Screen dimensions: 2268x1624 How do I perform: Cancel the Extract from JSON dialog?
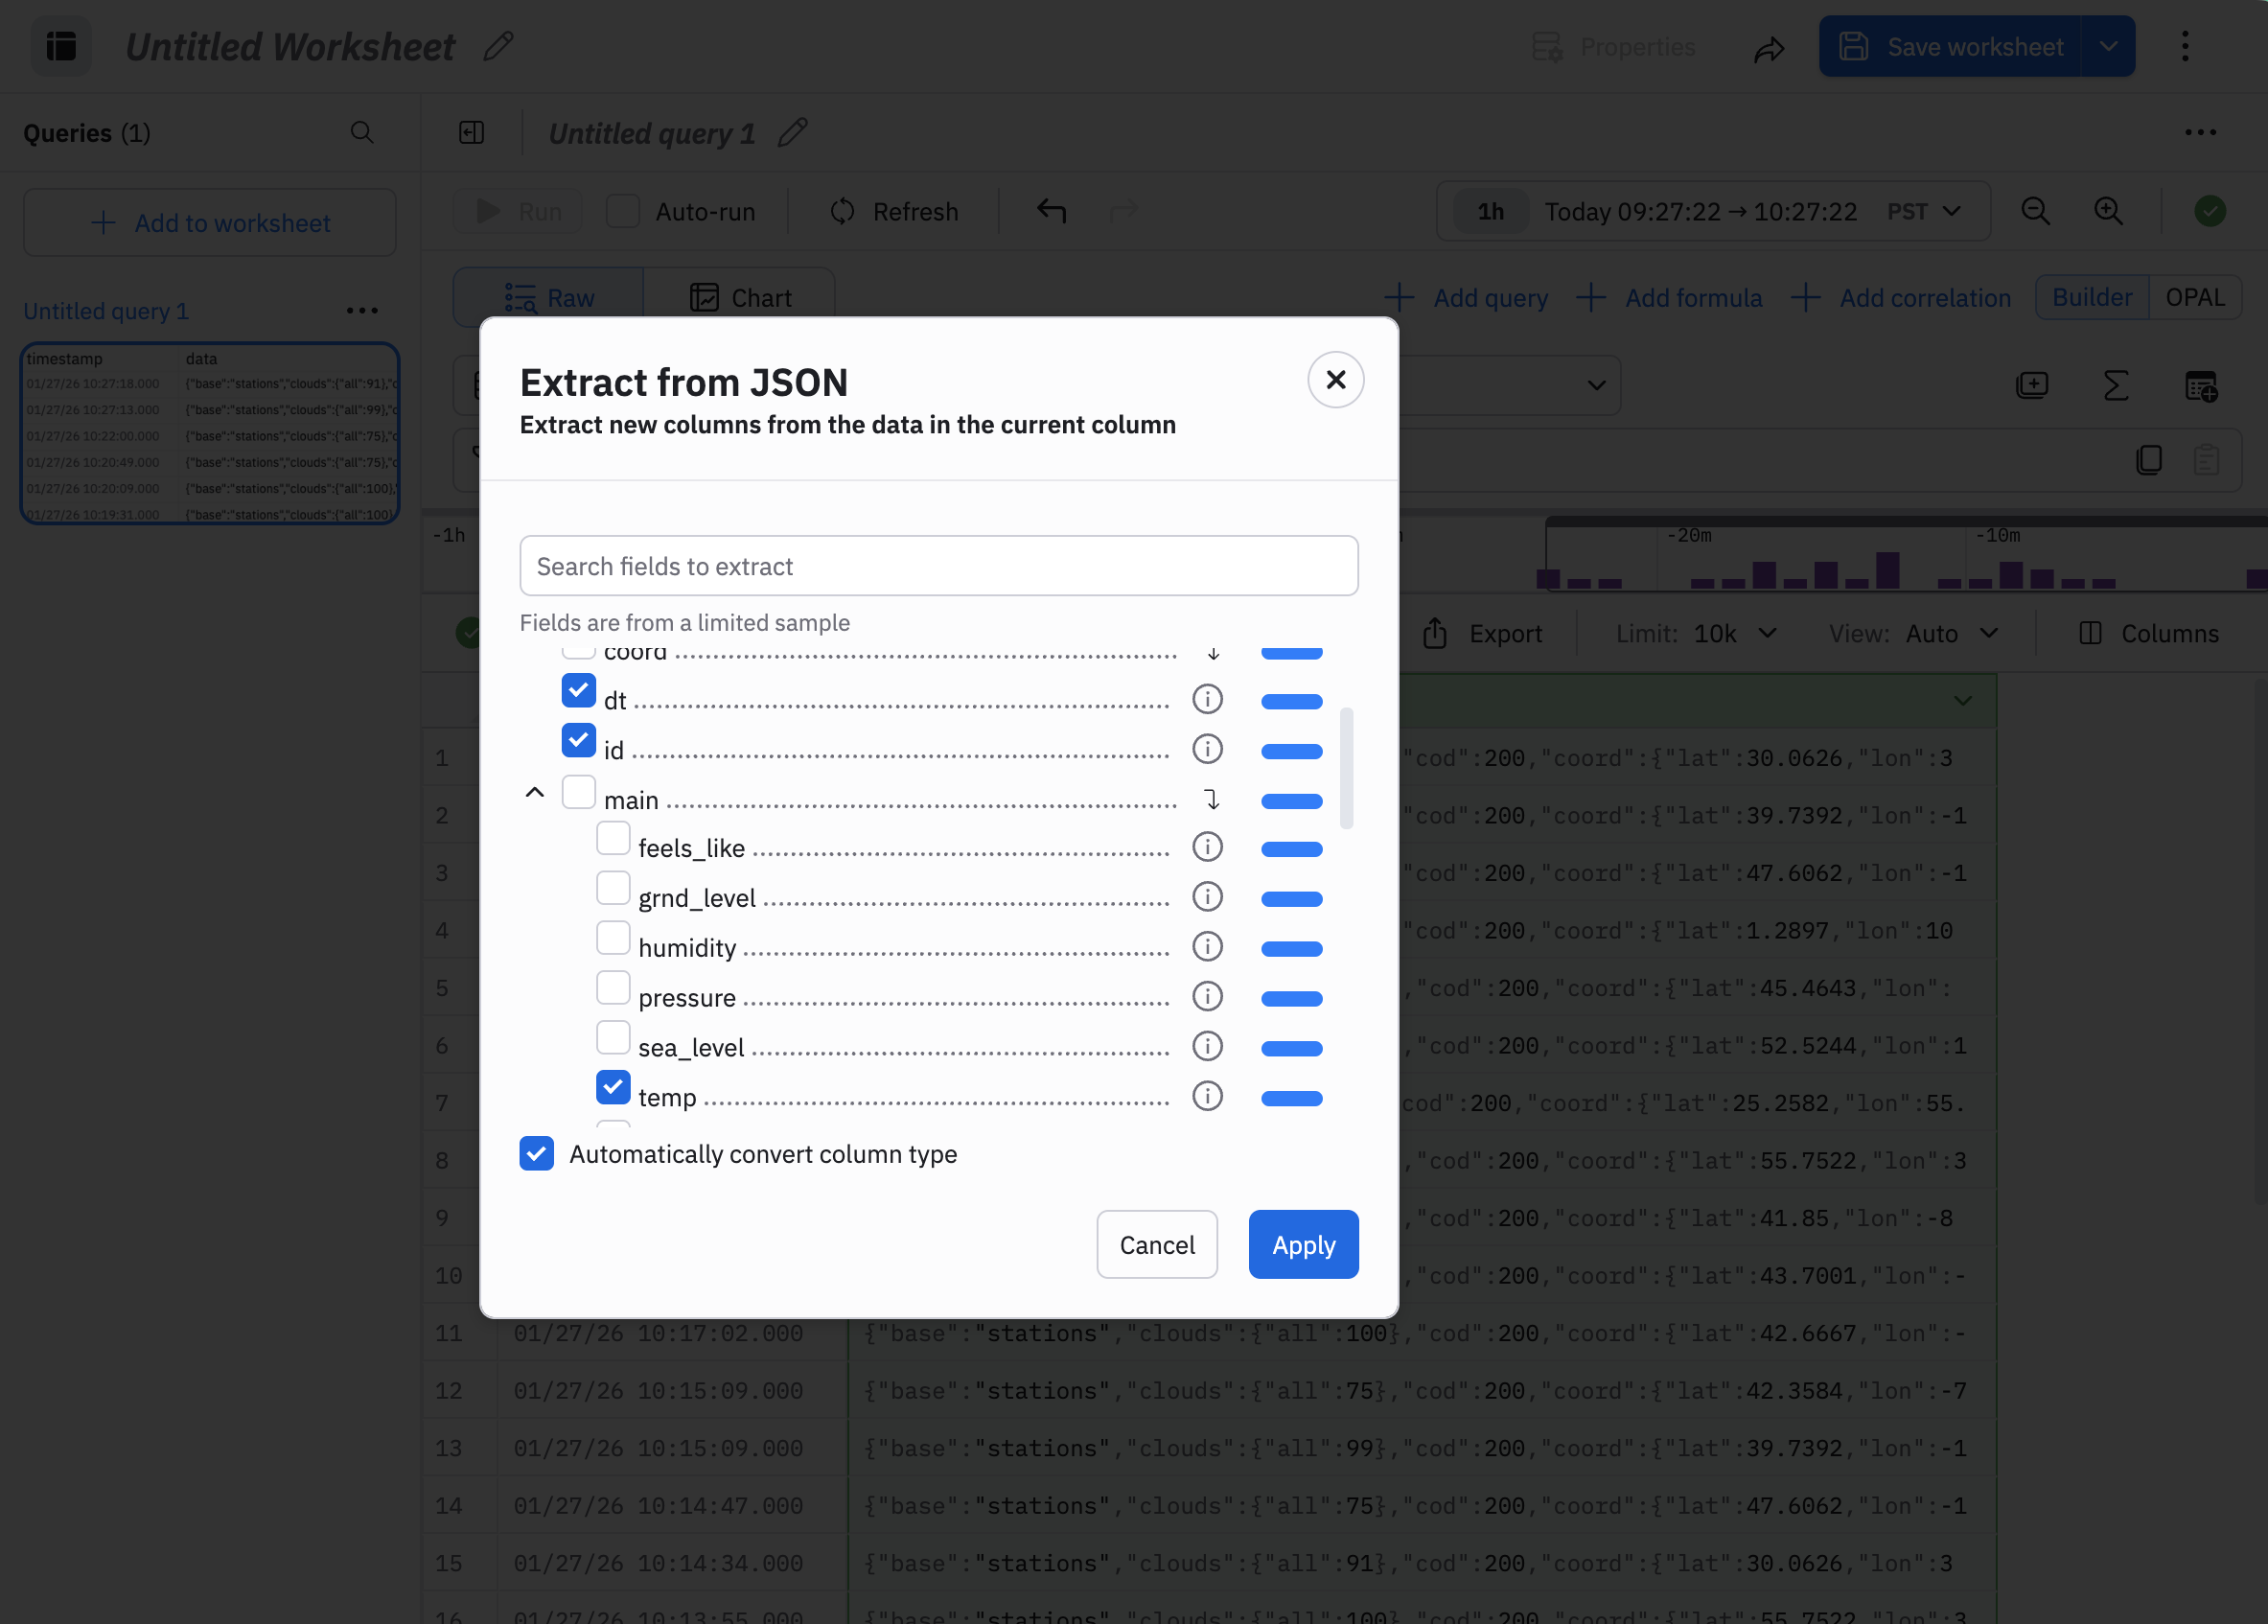click(x=1156, y=1245)
